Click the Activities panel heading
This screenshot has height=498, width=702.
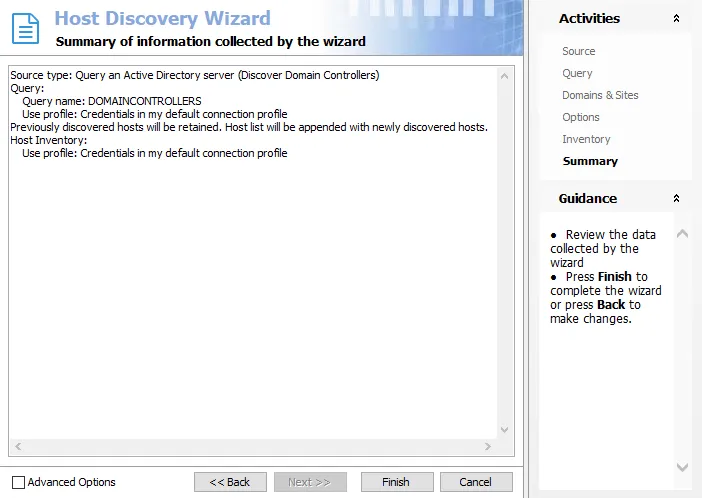[589, 18]
